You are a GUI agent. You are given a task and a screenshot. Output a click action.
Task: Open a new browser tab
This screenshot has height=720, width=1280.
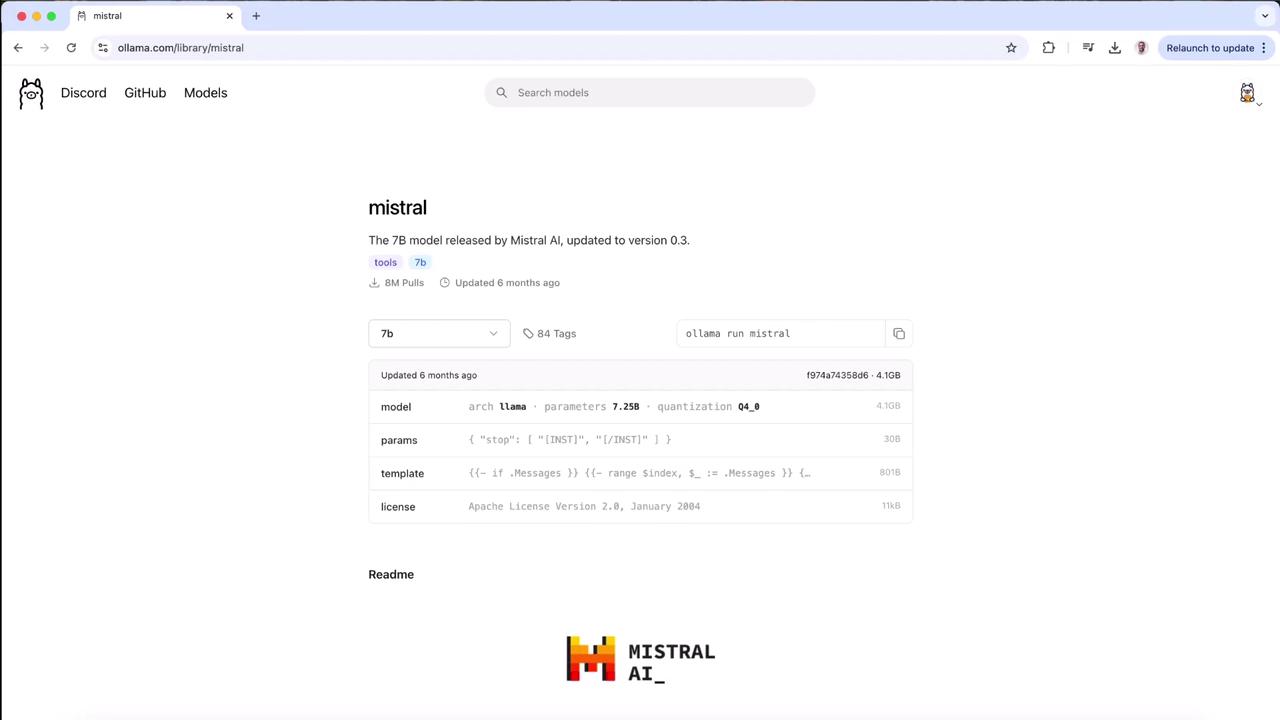(256, 16)
